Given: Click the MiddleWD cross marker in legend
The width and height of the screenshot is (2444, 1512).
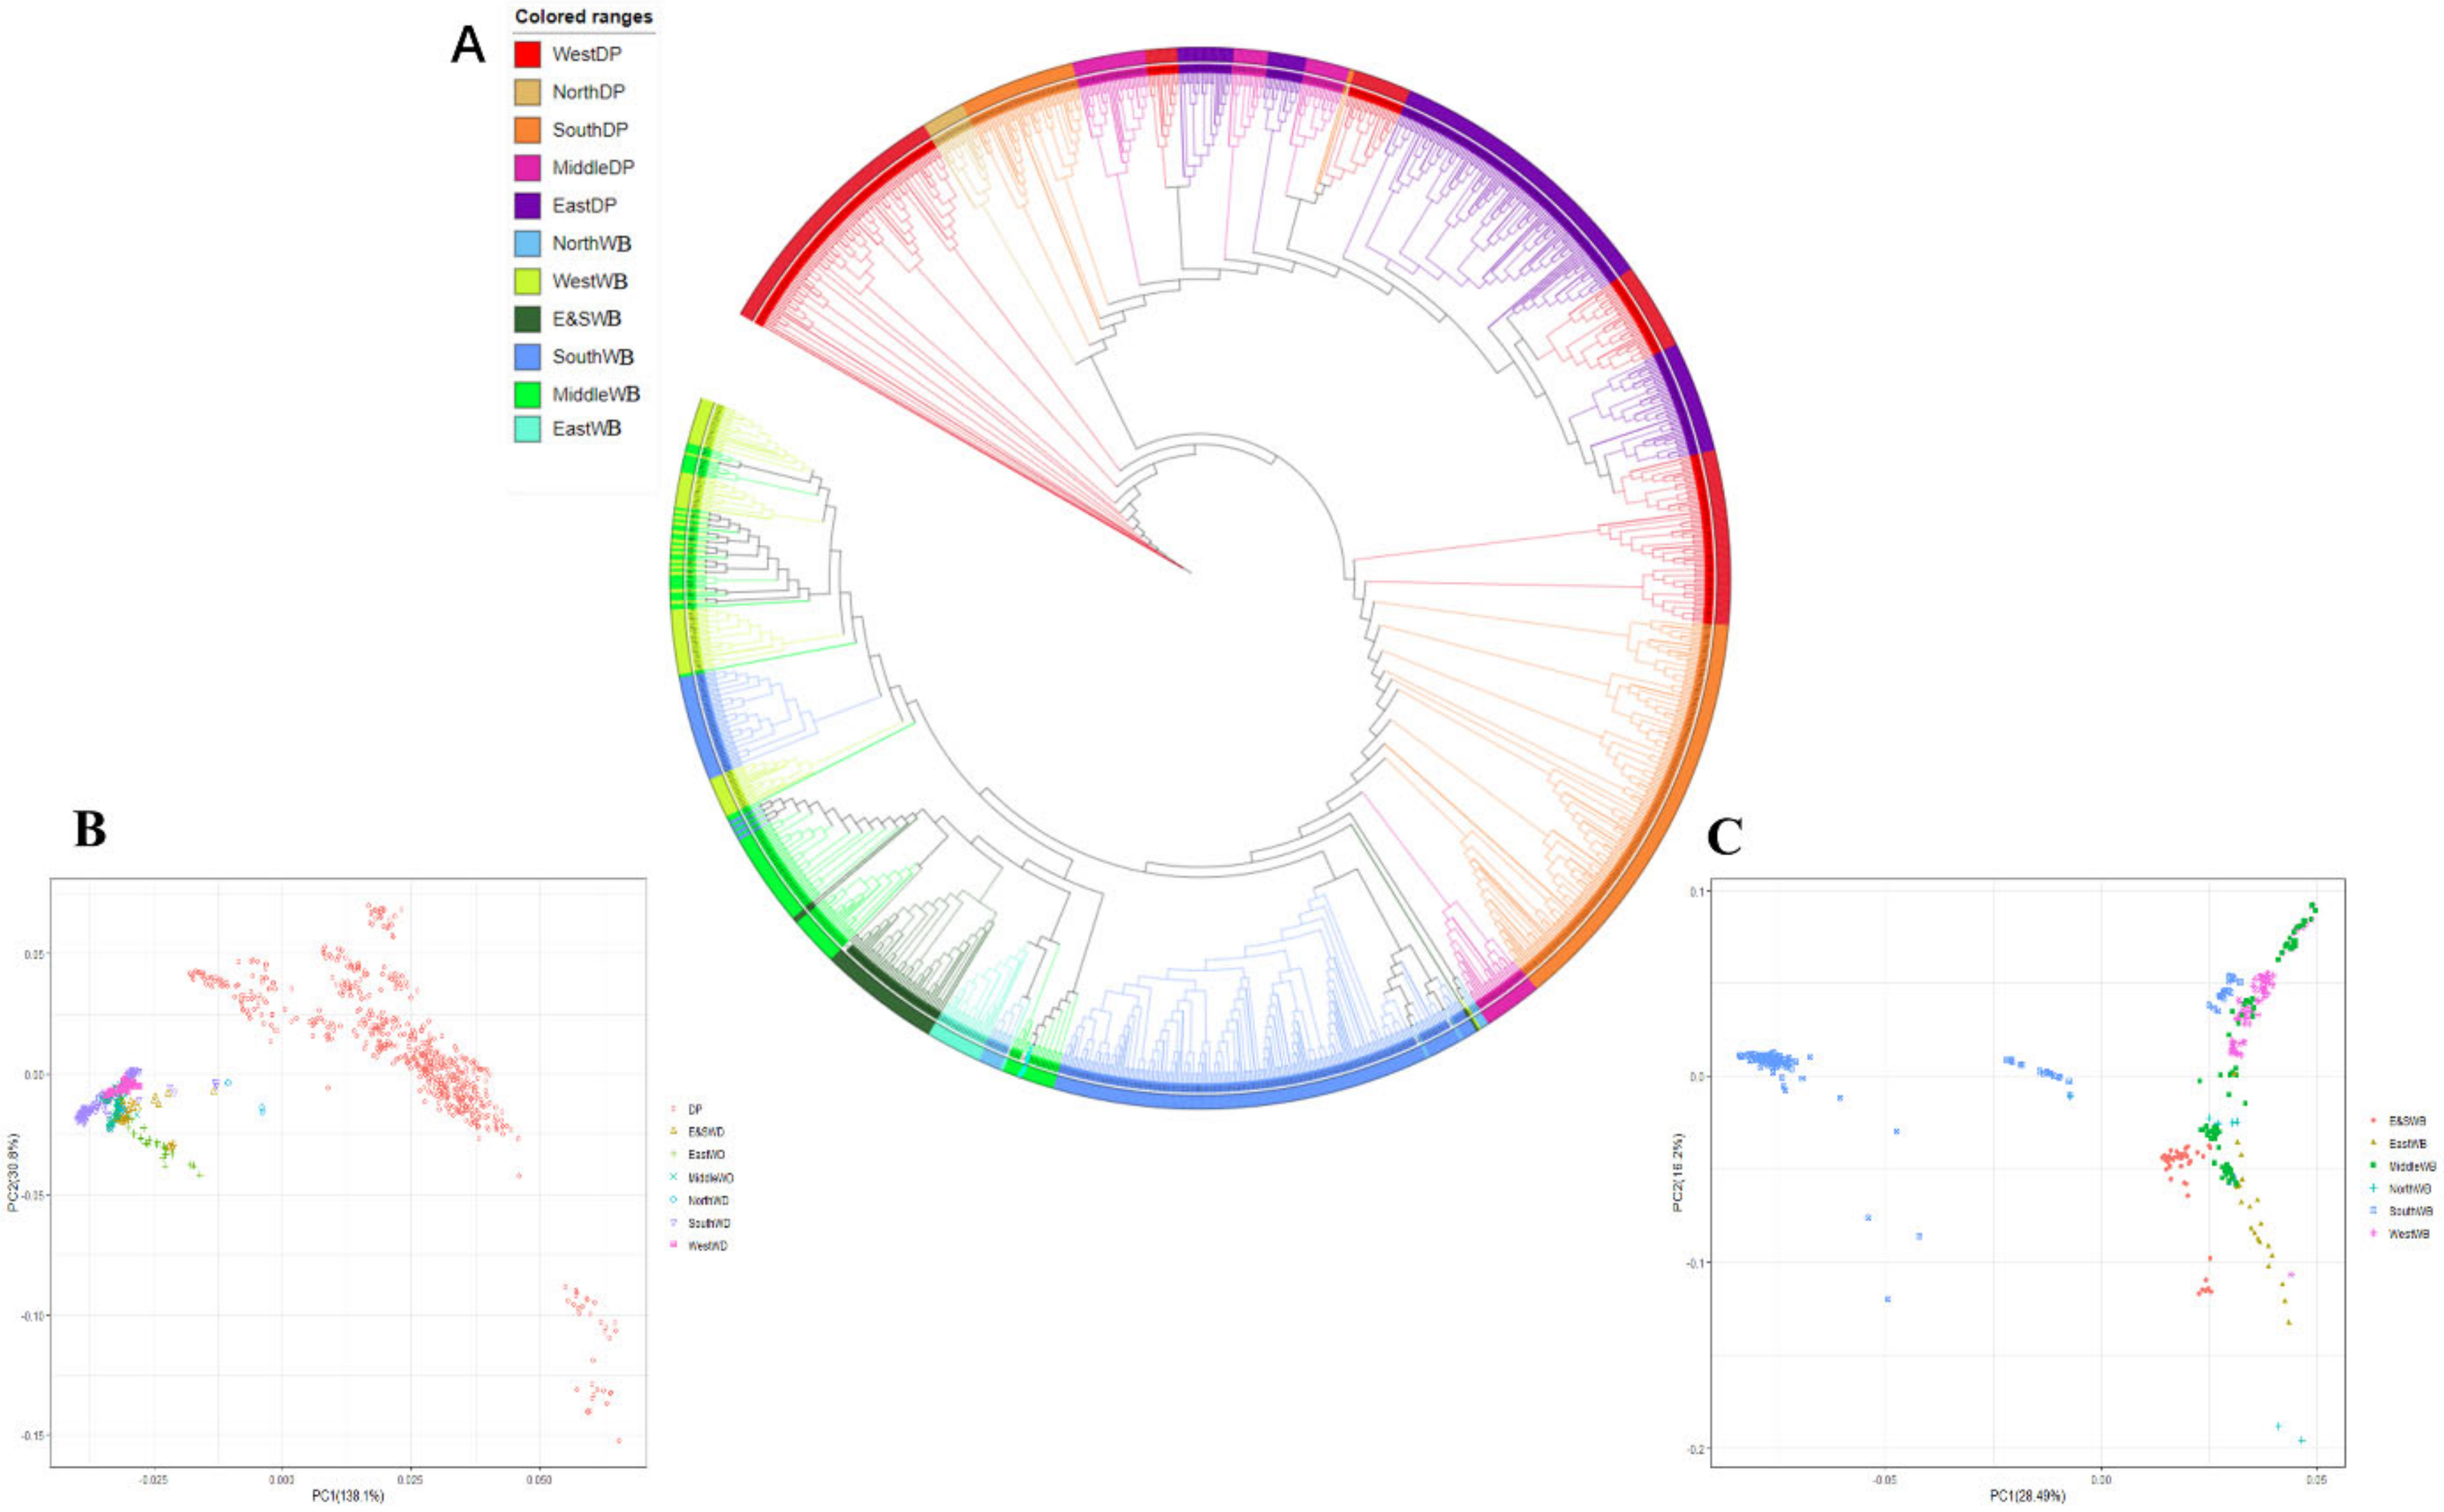Looking at the screenshot, I should 673,1177.
